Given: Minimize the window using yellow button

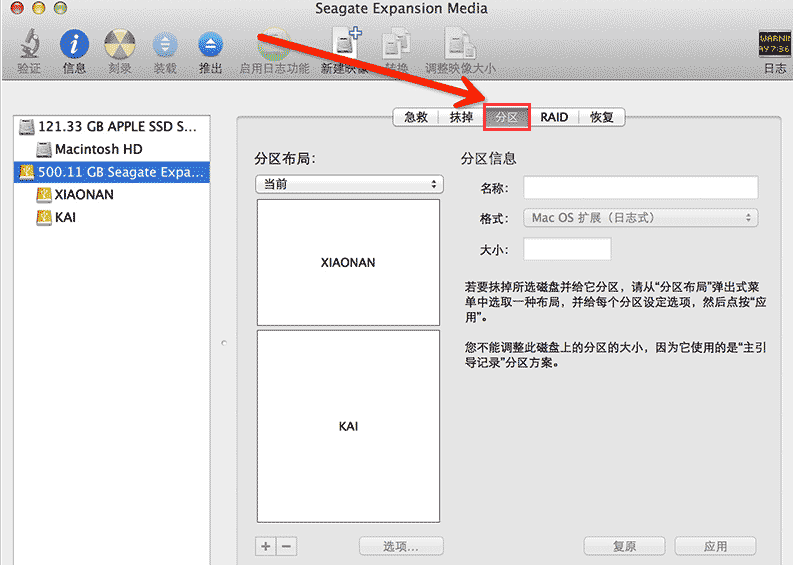Looking at the screenshot, I should point(39,8).
